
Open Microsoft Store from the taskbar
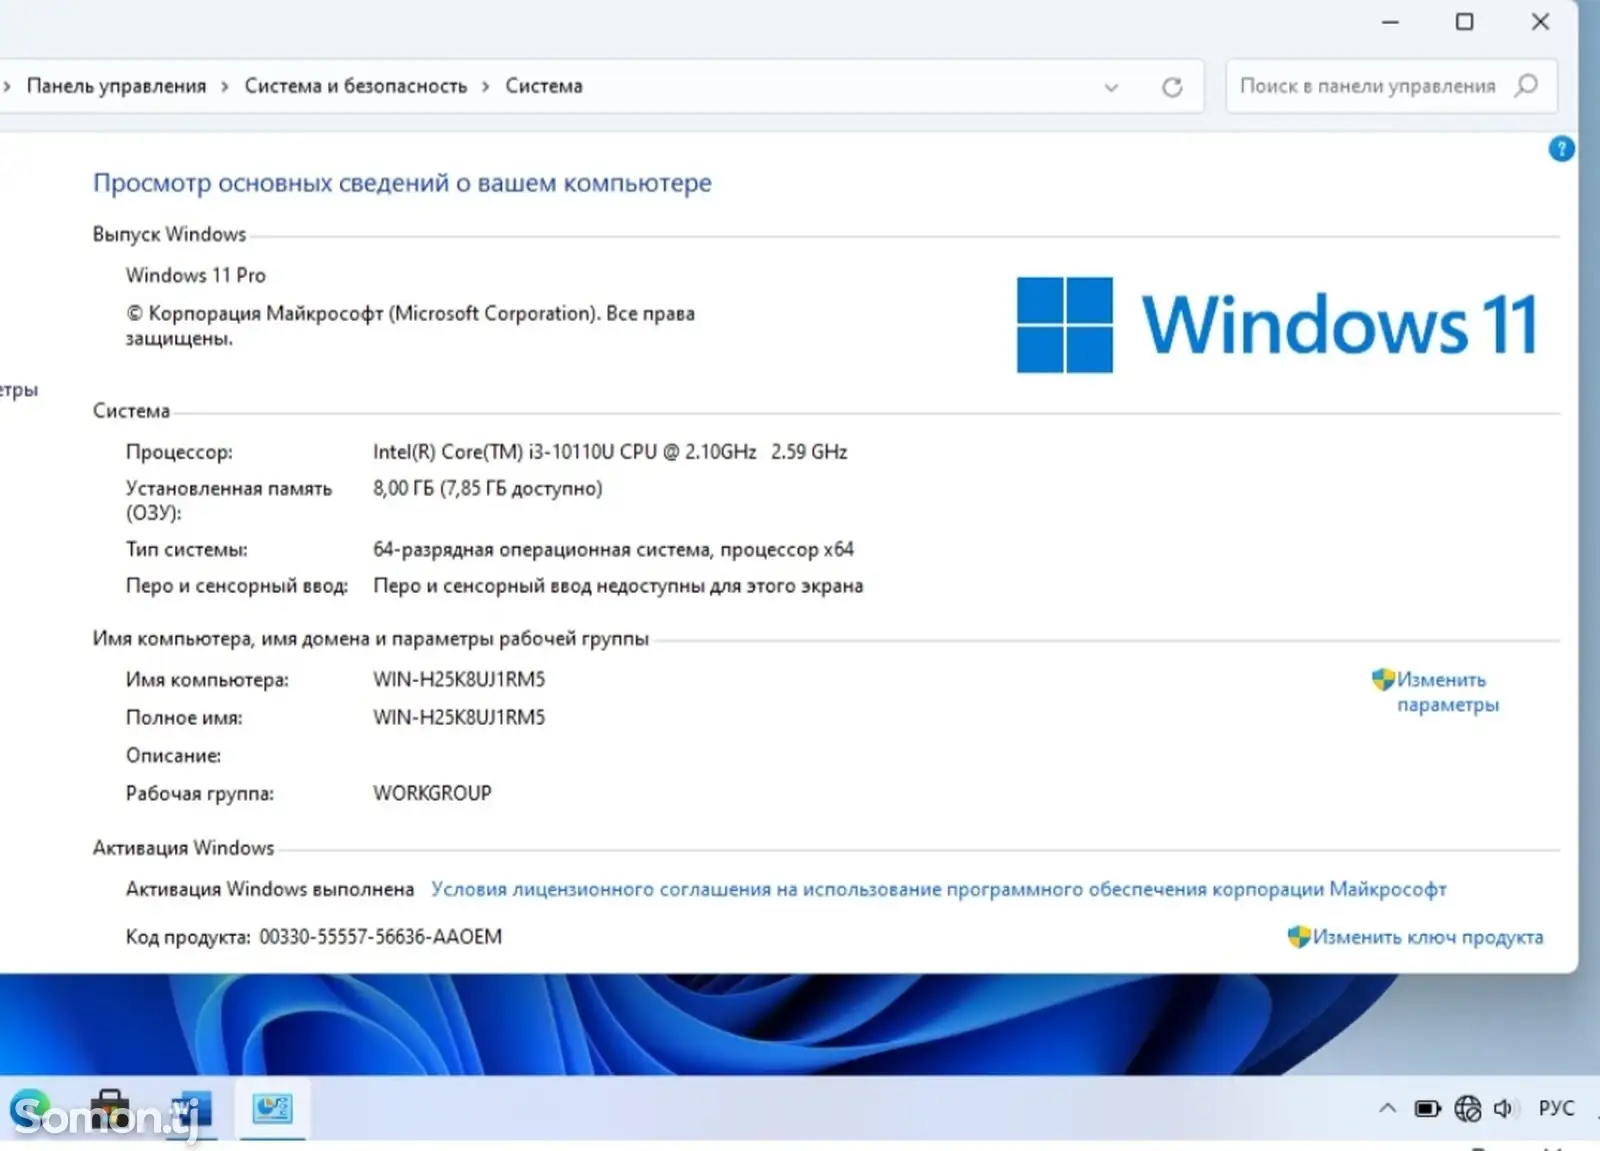pyautogui.click(x=110, y=1110)
